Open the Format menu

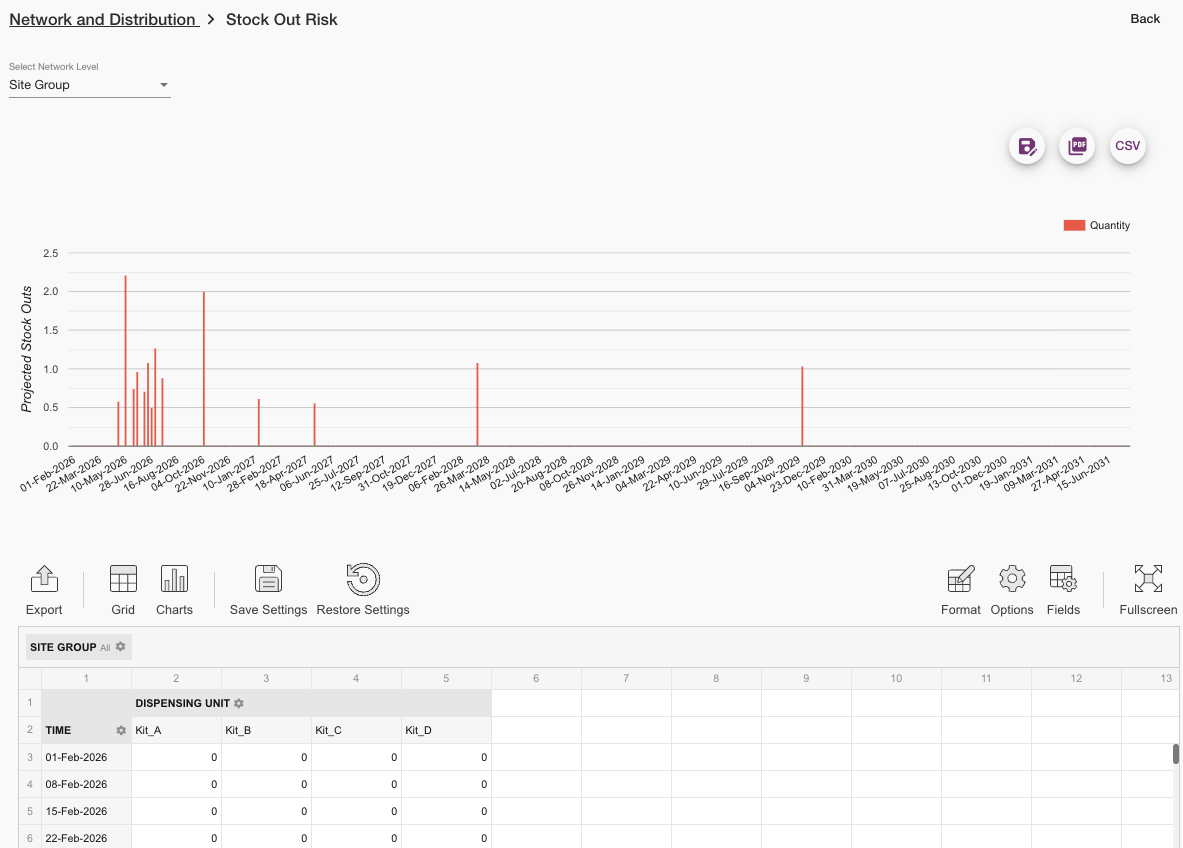(960, 589)
